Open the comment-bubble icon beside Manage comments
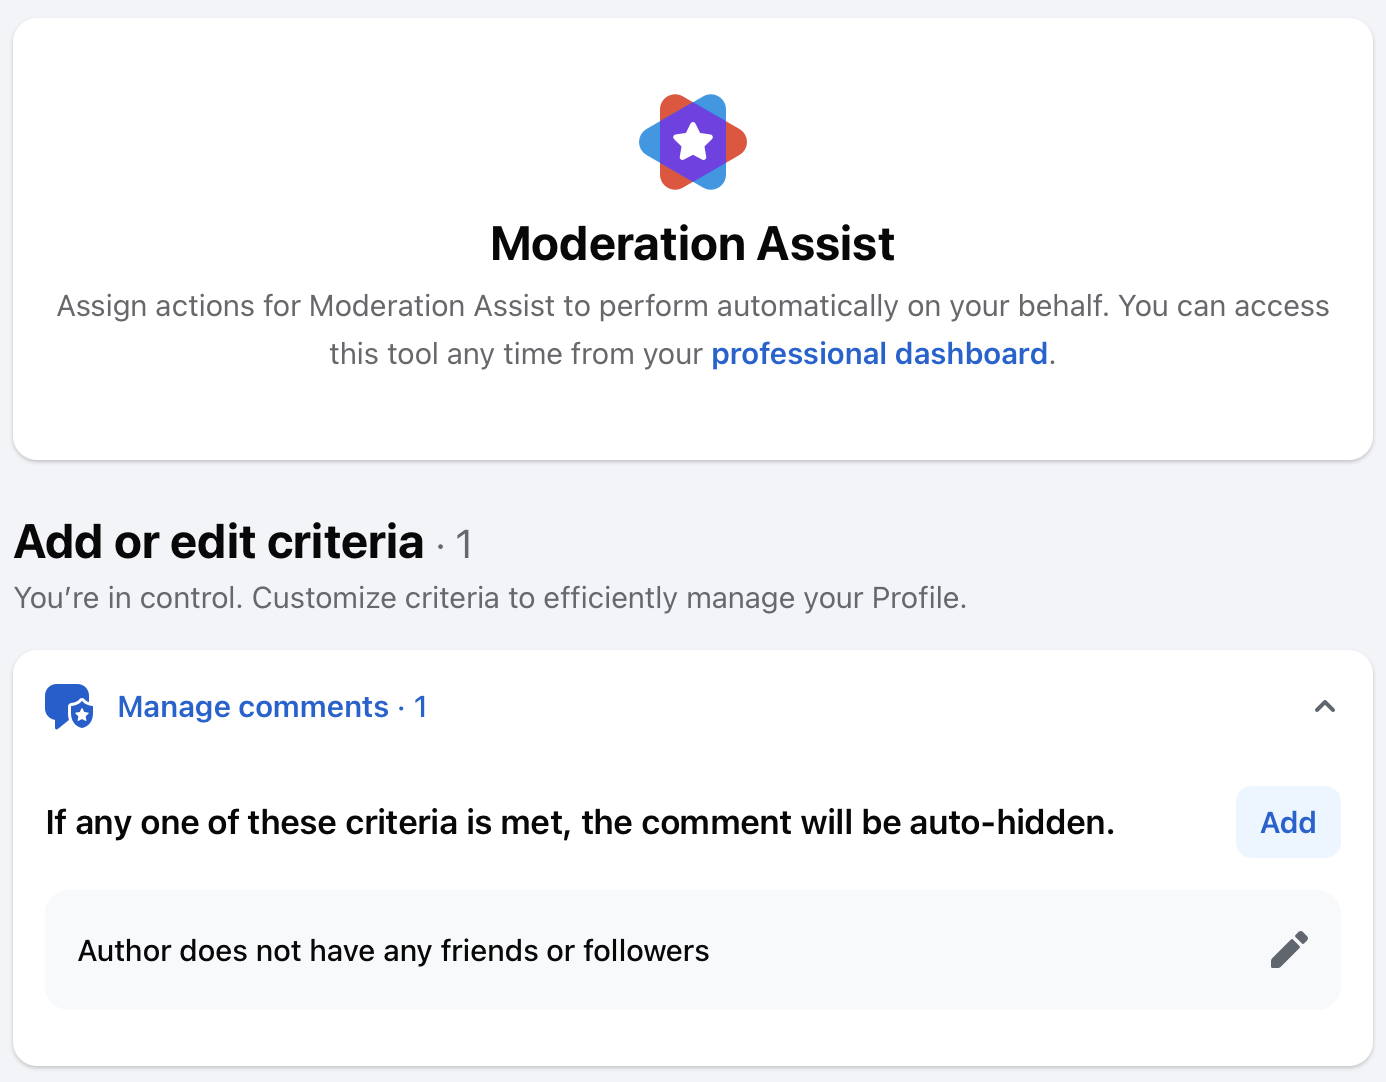Viewport: 1386px width, 1082px height. coord(68,707)
